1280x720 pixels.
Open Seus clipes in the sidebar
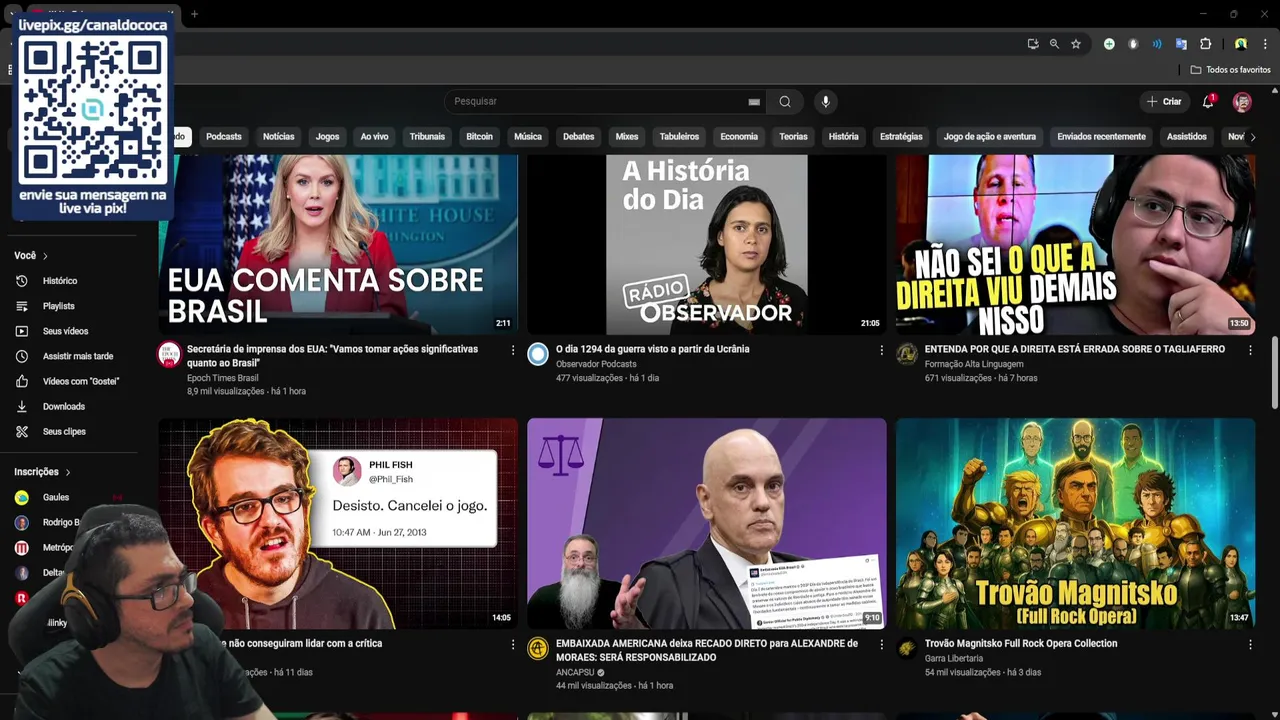point(64,431)
